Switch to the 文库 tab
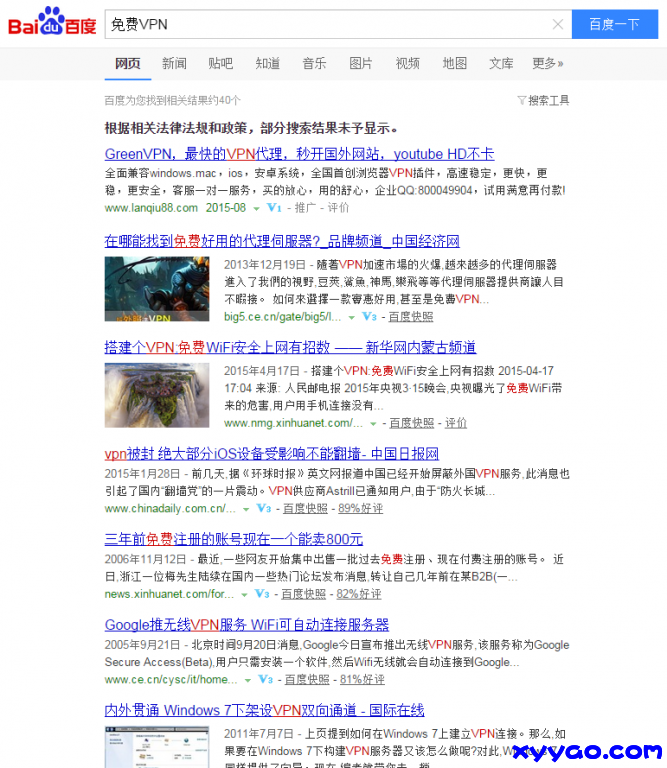667x768 pixels. pos(501,63)
